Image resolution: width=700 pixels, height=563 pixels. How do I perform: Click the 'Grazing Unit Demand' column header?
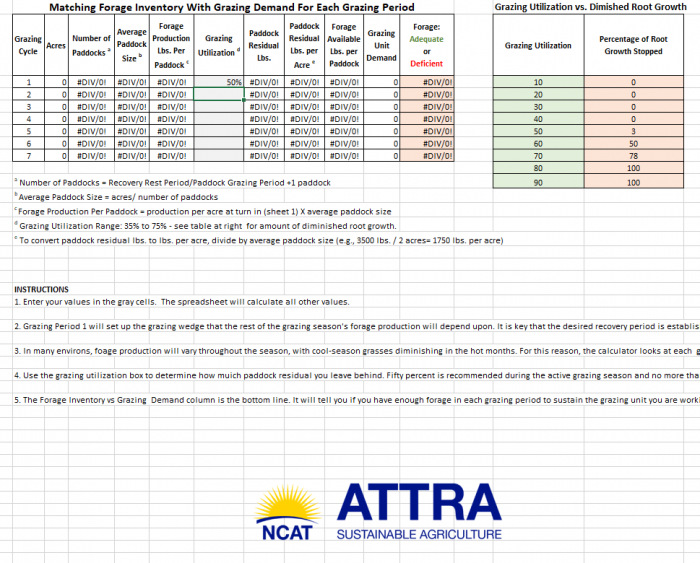click(x=381, y=45)
